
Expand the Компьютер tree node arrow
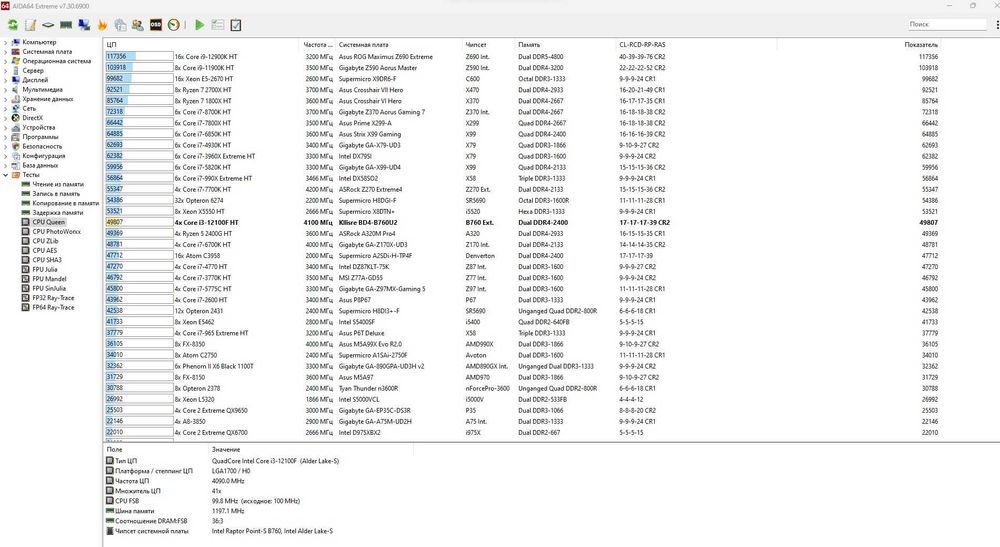[x=5, y=42]
